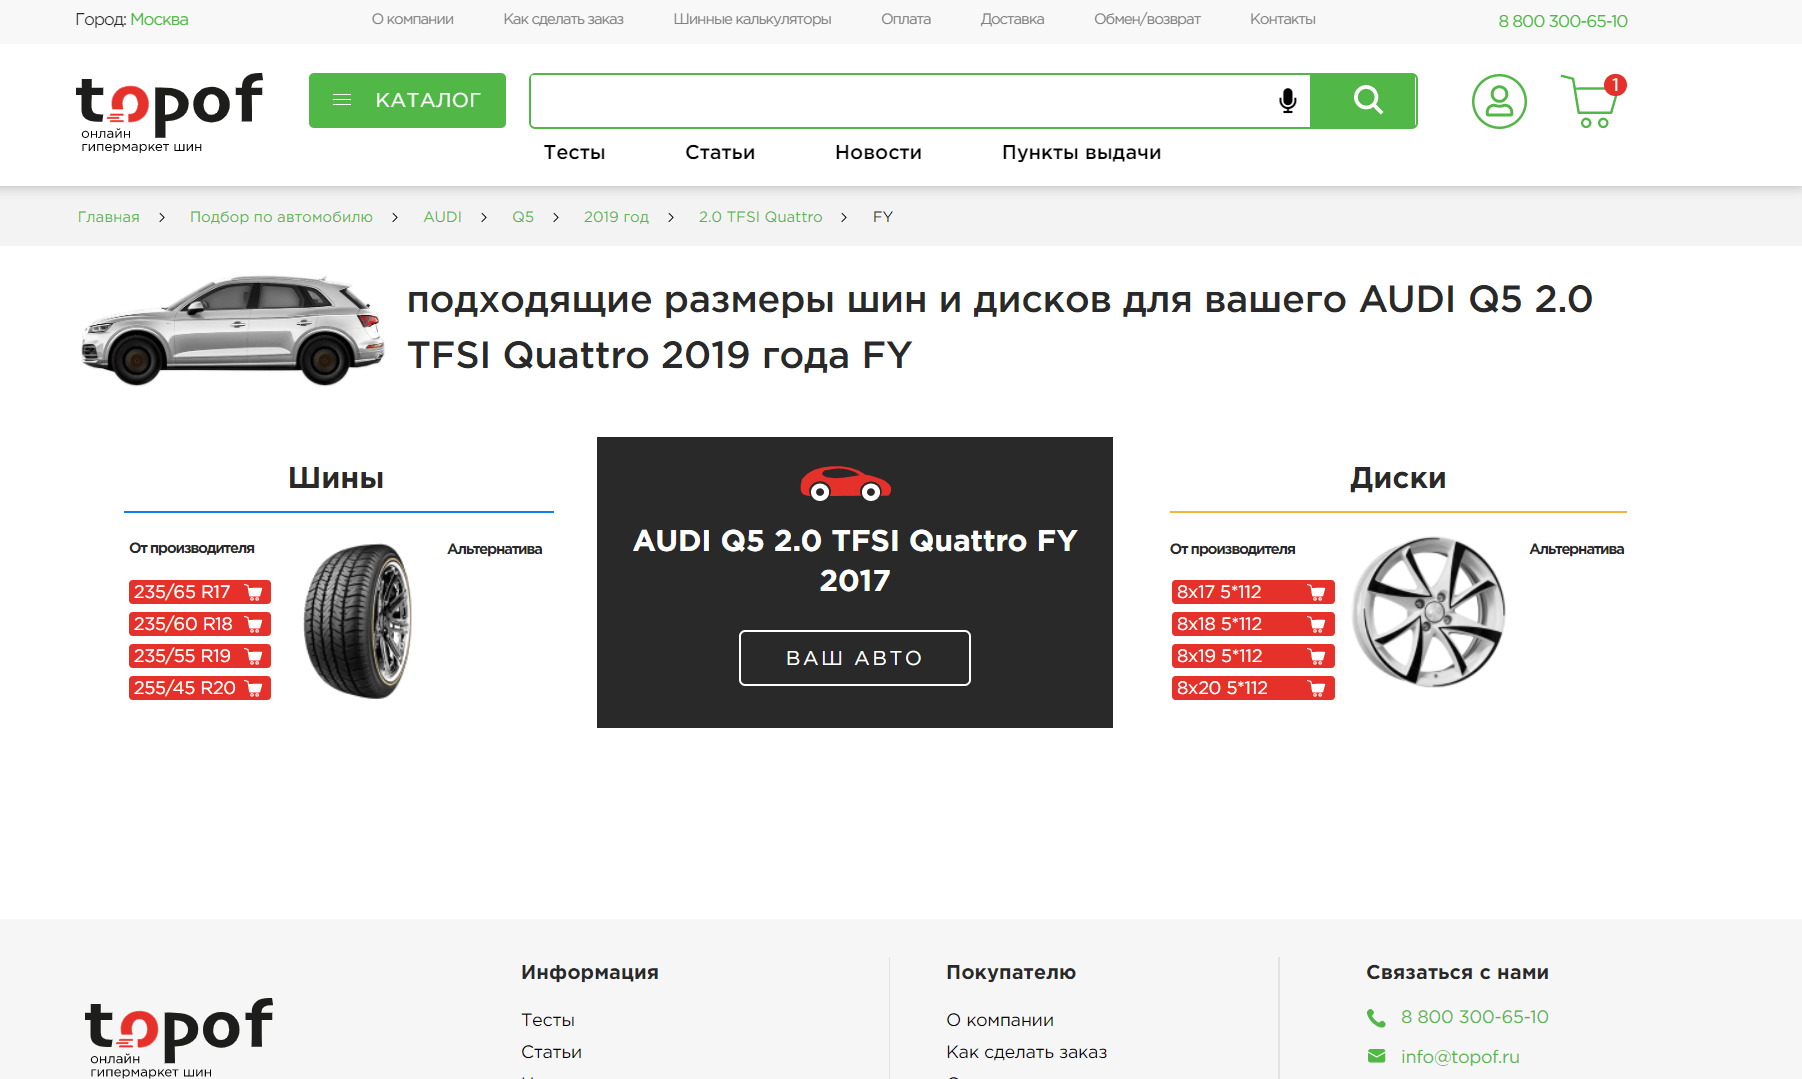Open the 2019 год breadcrumb link
This screenshot has width=1802, height=1079.
[x=616, y=217]
